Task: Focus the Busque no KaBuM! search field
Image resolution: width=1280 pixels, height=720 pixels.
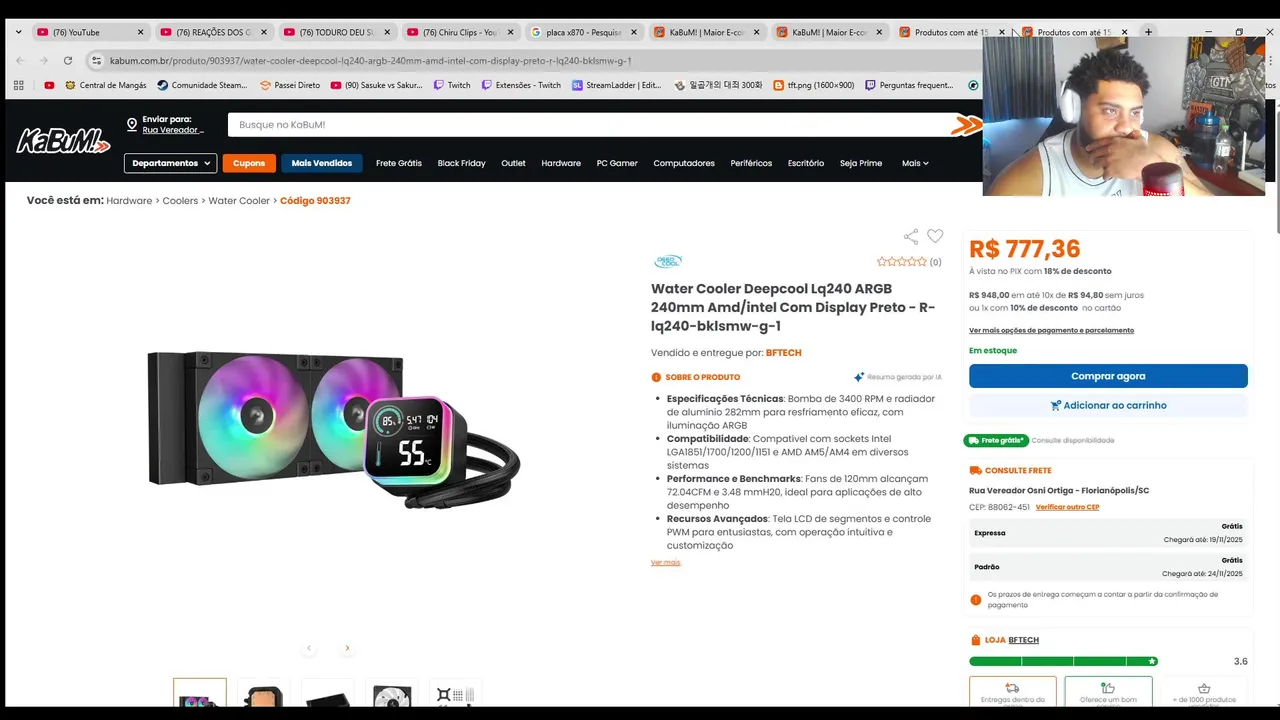Action: tap(590, 125)
